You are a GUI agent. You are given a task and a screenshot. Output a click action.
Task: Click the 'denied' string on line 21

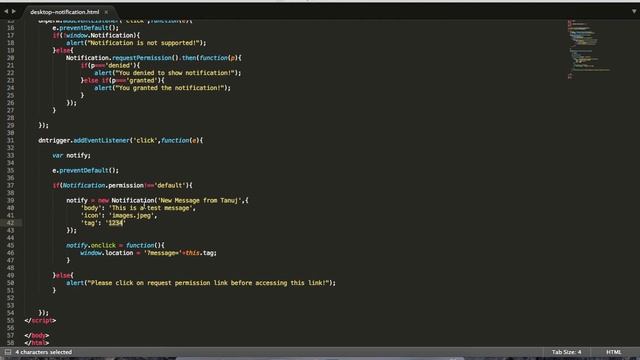pos(119,65)
